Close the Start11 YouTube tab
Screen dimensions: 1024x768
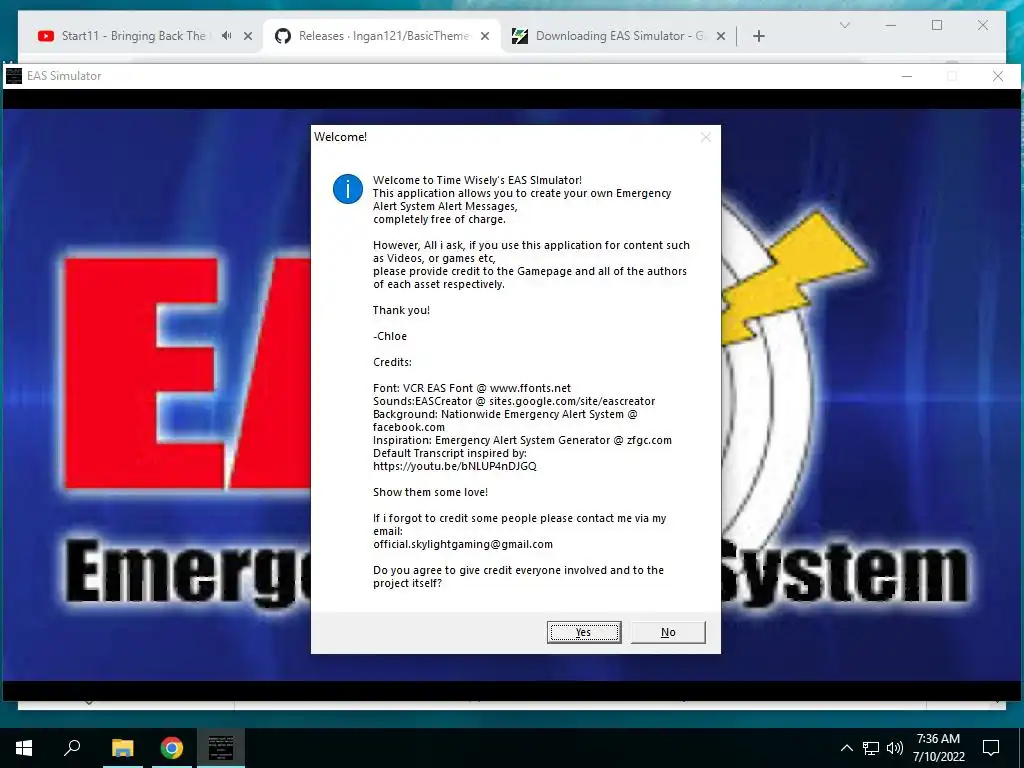pyautogui.click(x=248, y=36)
